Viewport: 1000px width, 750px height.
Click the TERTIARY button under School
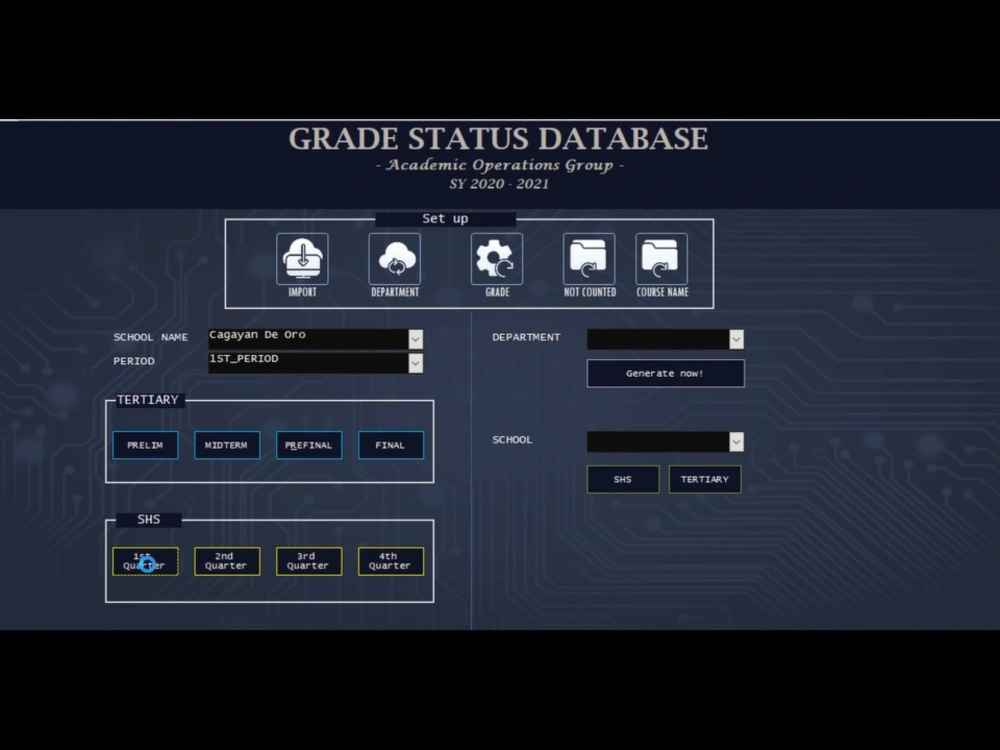(705, 479)
